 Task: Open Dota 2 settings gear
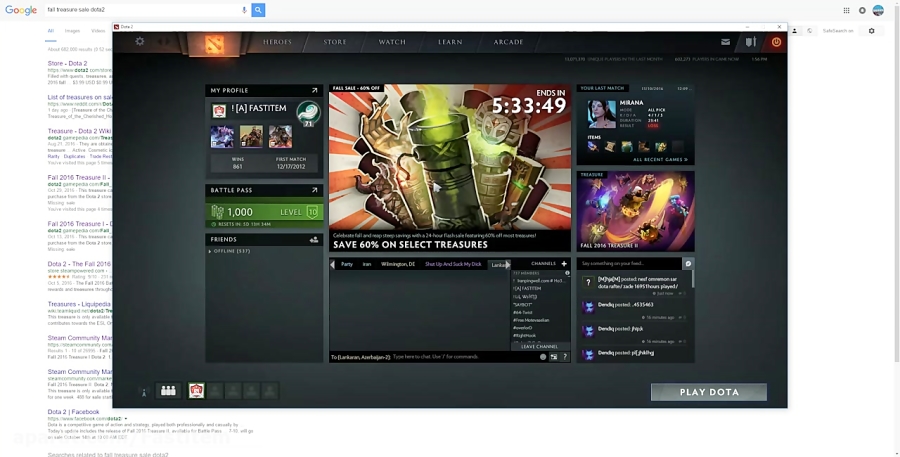[140, 42]
